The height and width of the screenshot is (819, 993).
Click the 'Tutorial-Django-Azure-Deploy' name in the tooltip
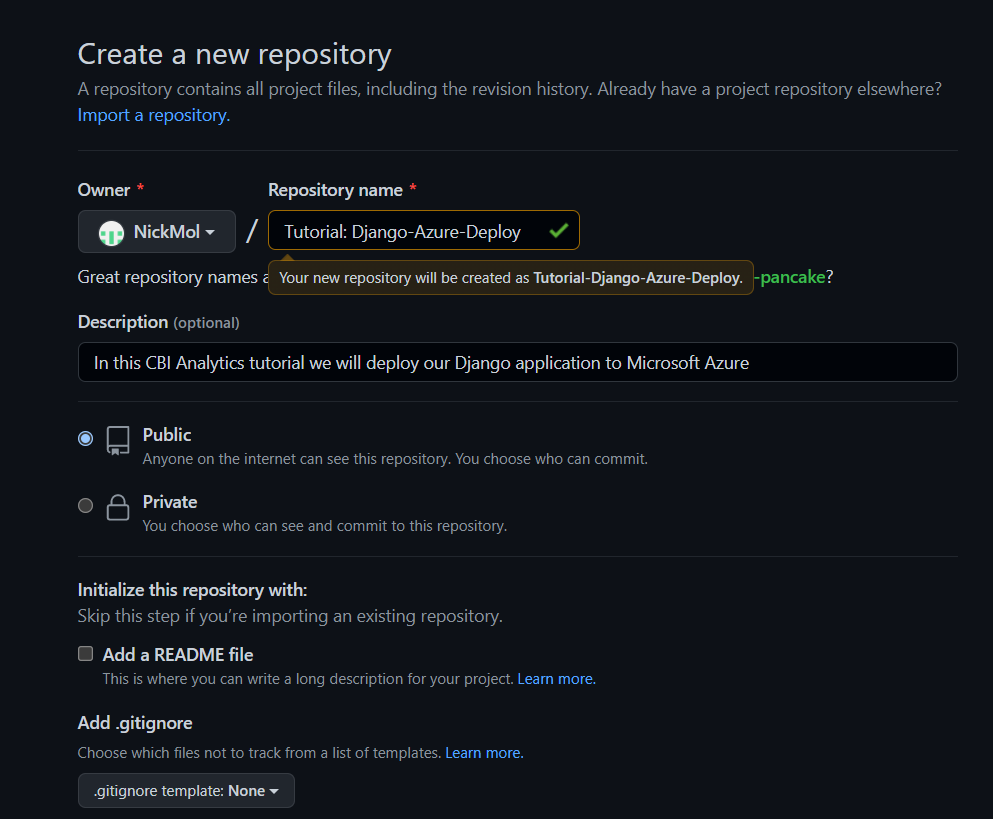point(636,278)
